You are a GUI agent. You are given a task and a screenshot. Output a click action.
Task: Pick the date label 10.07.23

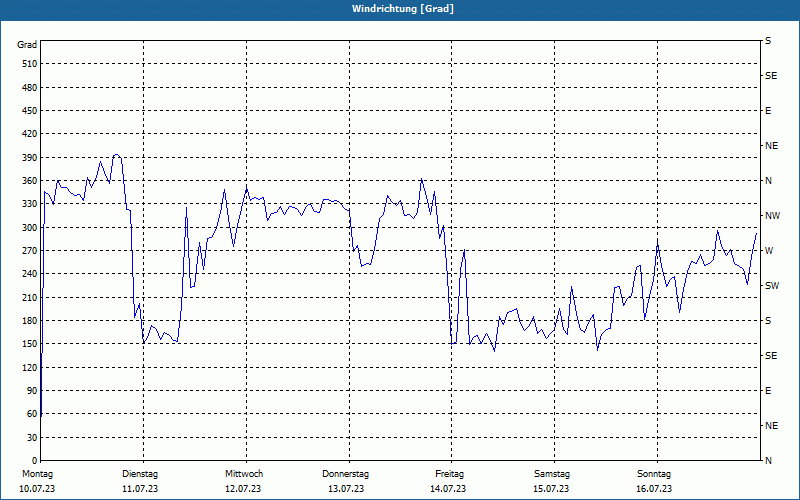point(37,489)
